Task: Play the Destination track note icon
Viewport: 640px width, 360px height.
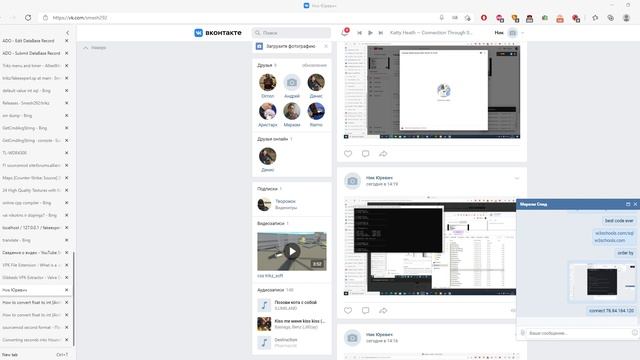Action: (x=264, y=343)
